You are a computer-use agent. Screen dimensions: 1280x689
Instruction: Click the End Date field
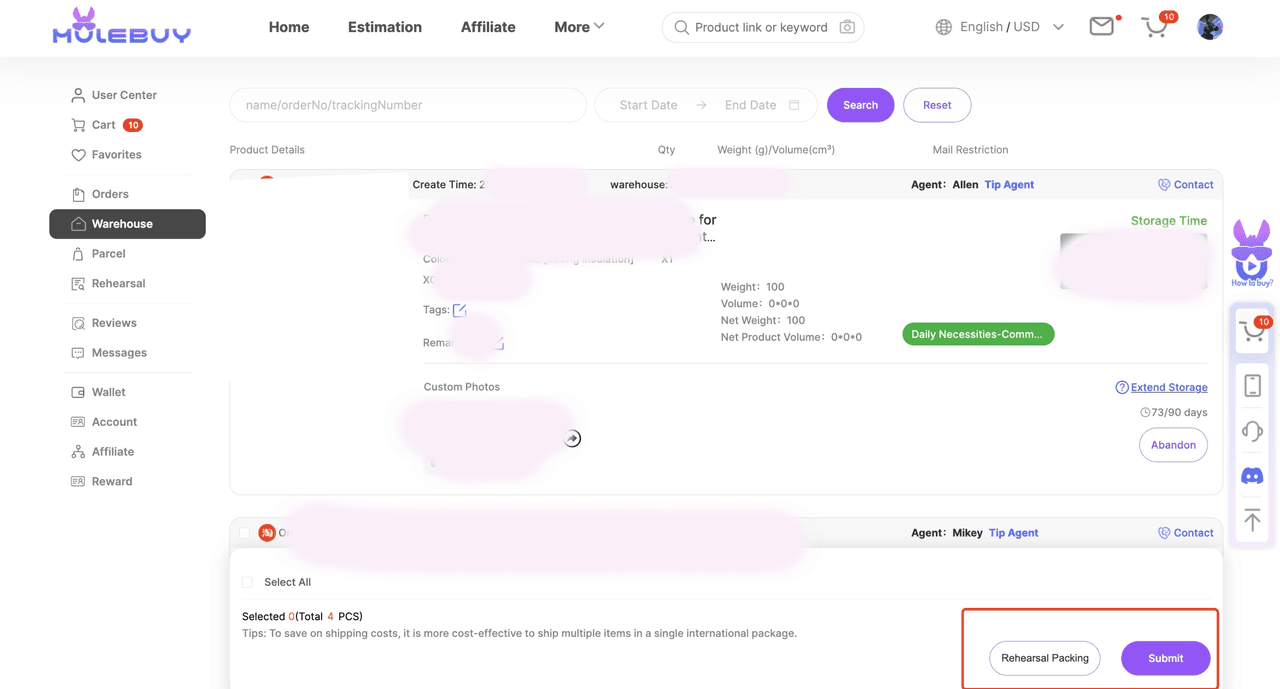click(x=750, y=105)
